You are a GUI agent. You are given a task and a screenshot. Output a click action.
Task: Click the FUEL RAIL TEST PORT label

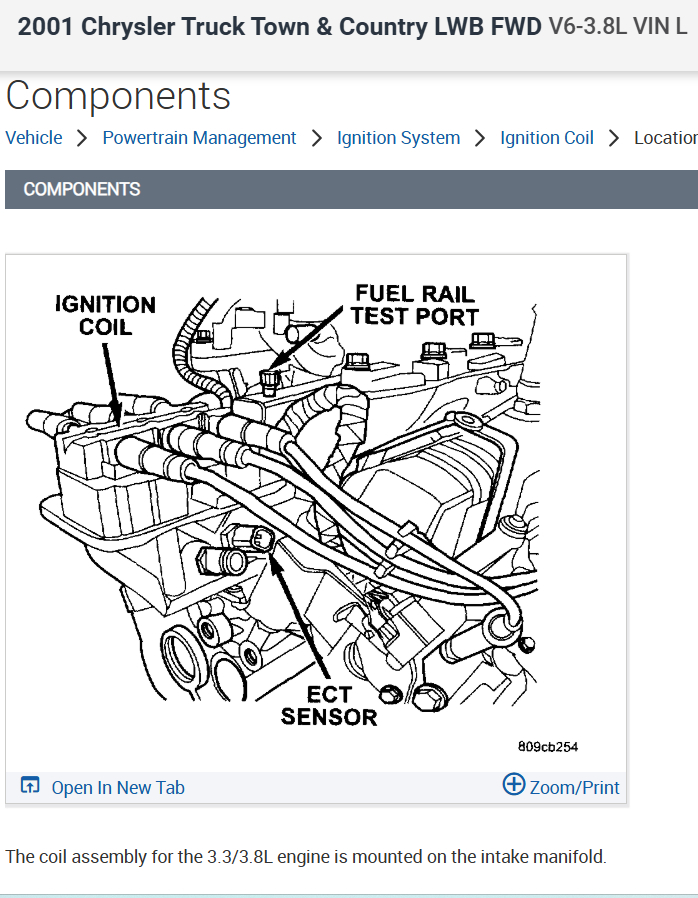coord(415,305)
